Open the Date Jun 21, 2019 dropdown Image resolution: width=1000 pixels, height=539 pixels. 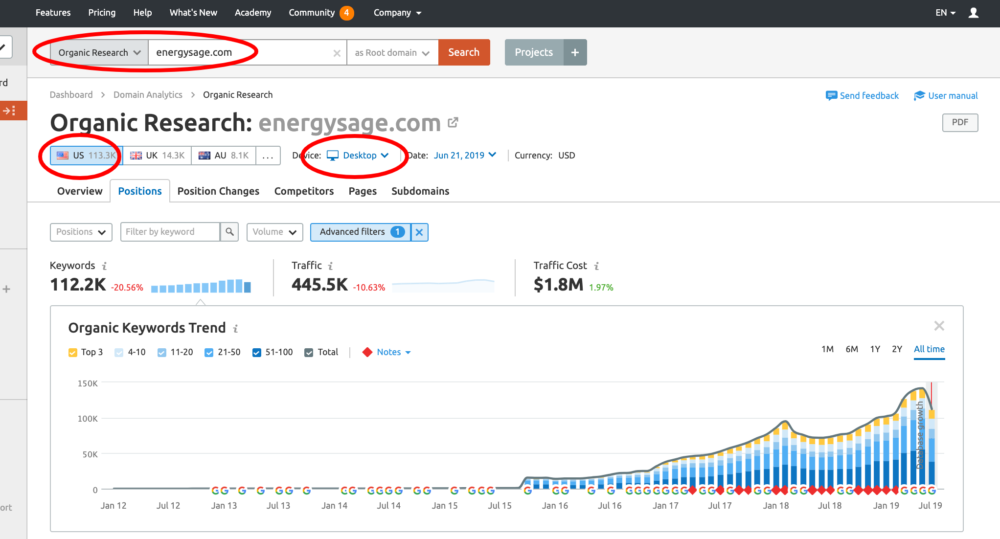coord(465,156)
